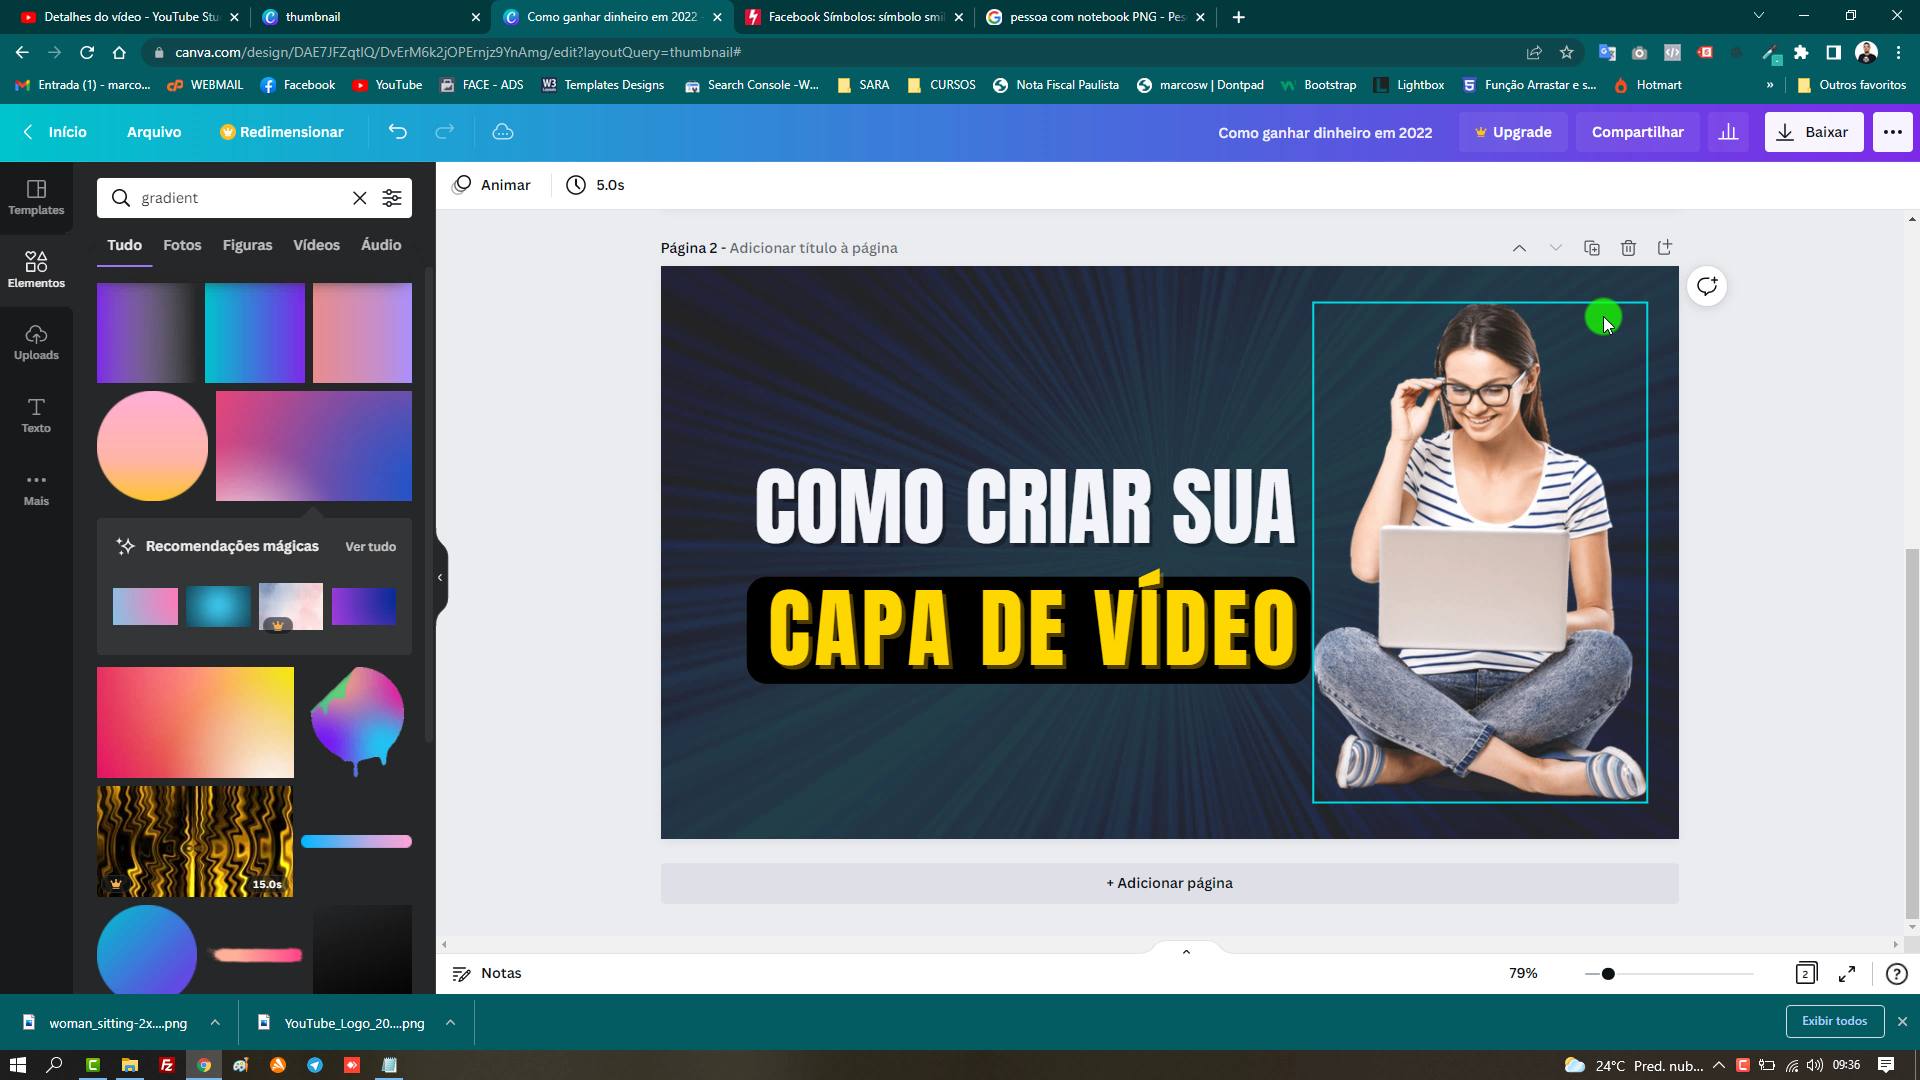Collapse the side panel with the arrow handle

[x=440, y=577]
